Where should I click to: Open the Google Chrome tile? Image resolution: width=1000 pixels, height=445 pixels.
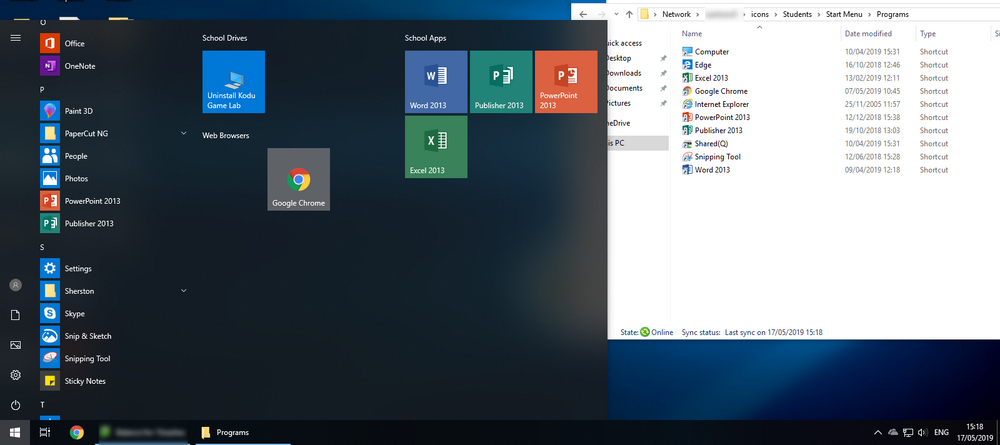pyautogui.click(x=298, y=180)
